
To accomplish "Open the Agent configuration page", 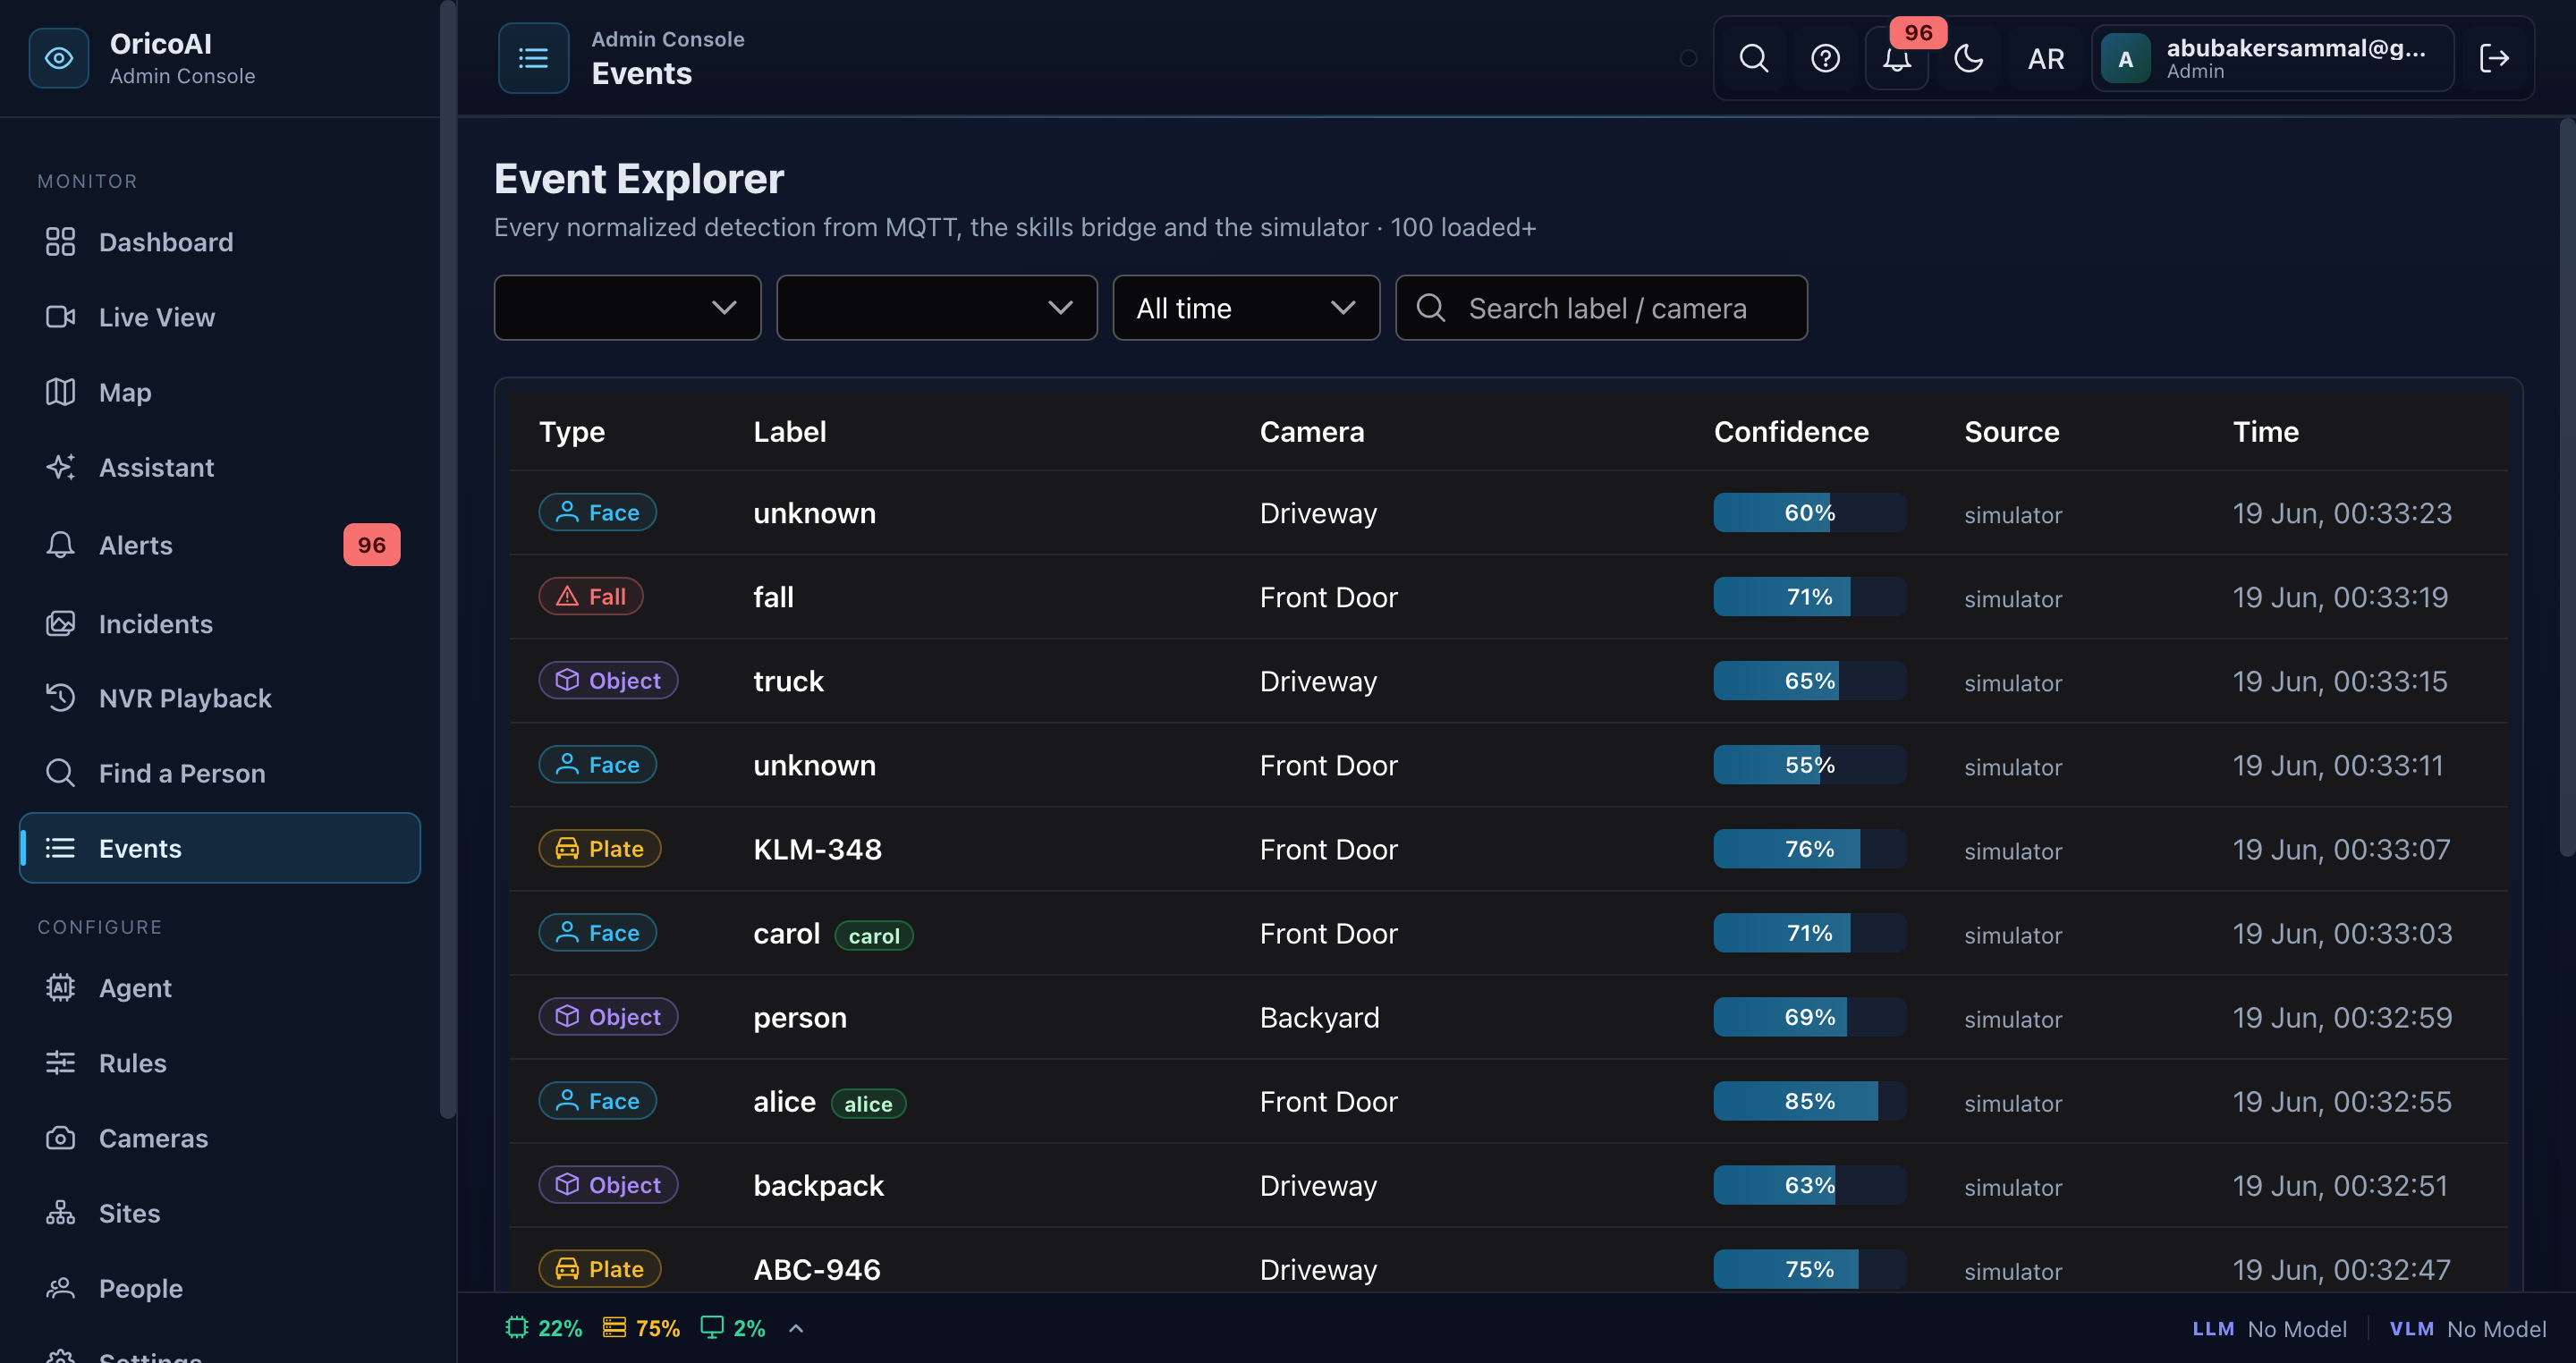I will (x=220, y=988).
